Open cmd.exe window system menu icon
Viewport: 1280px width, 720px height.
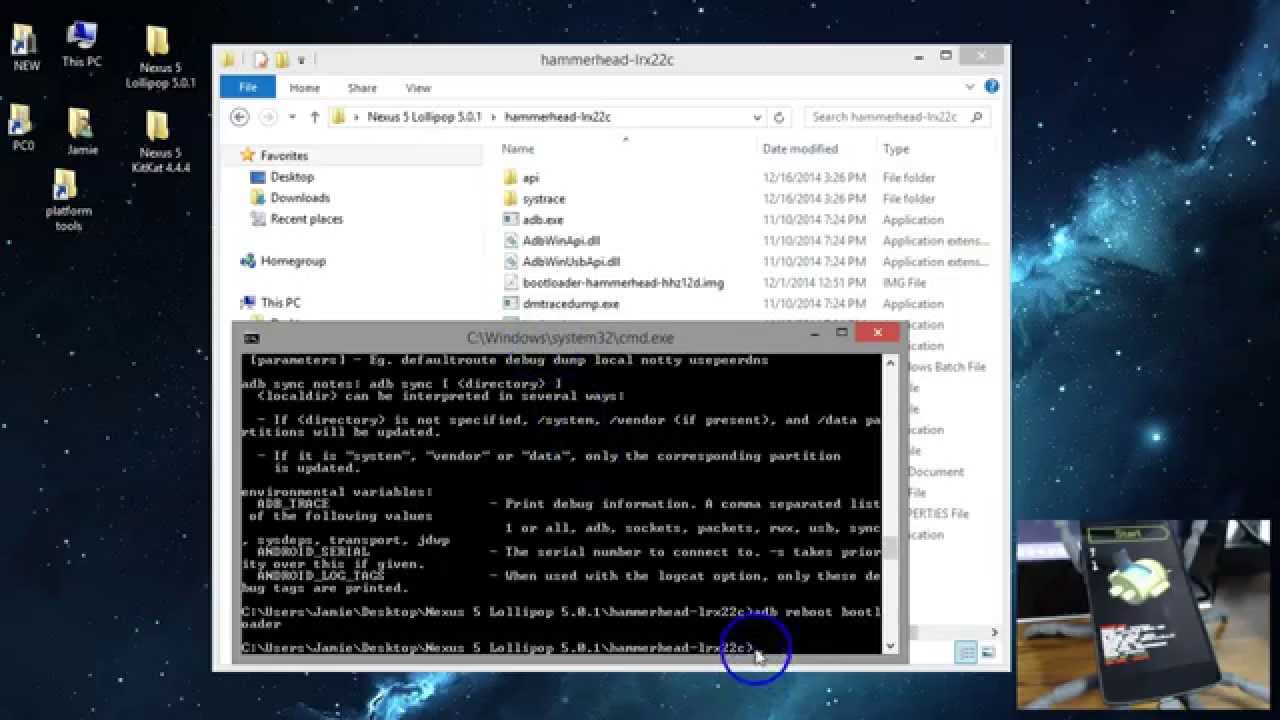(x=252, y=339)
